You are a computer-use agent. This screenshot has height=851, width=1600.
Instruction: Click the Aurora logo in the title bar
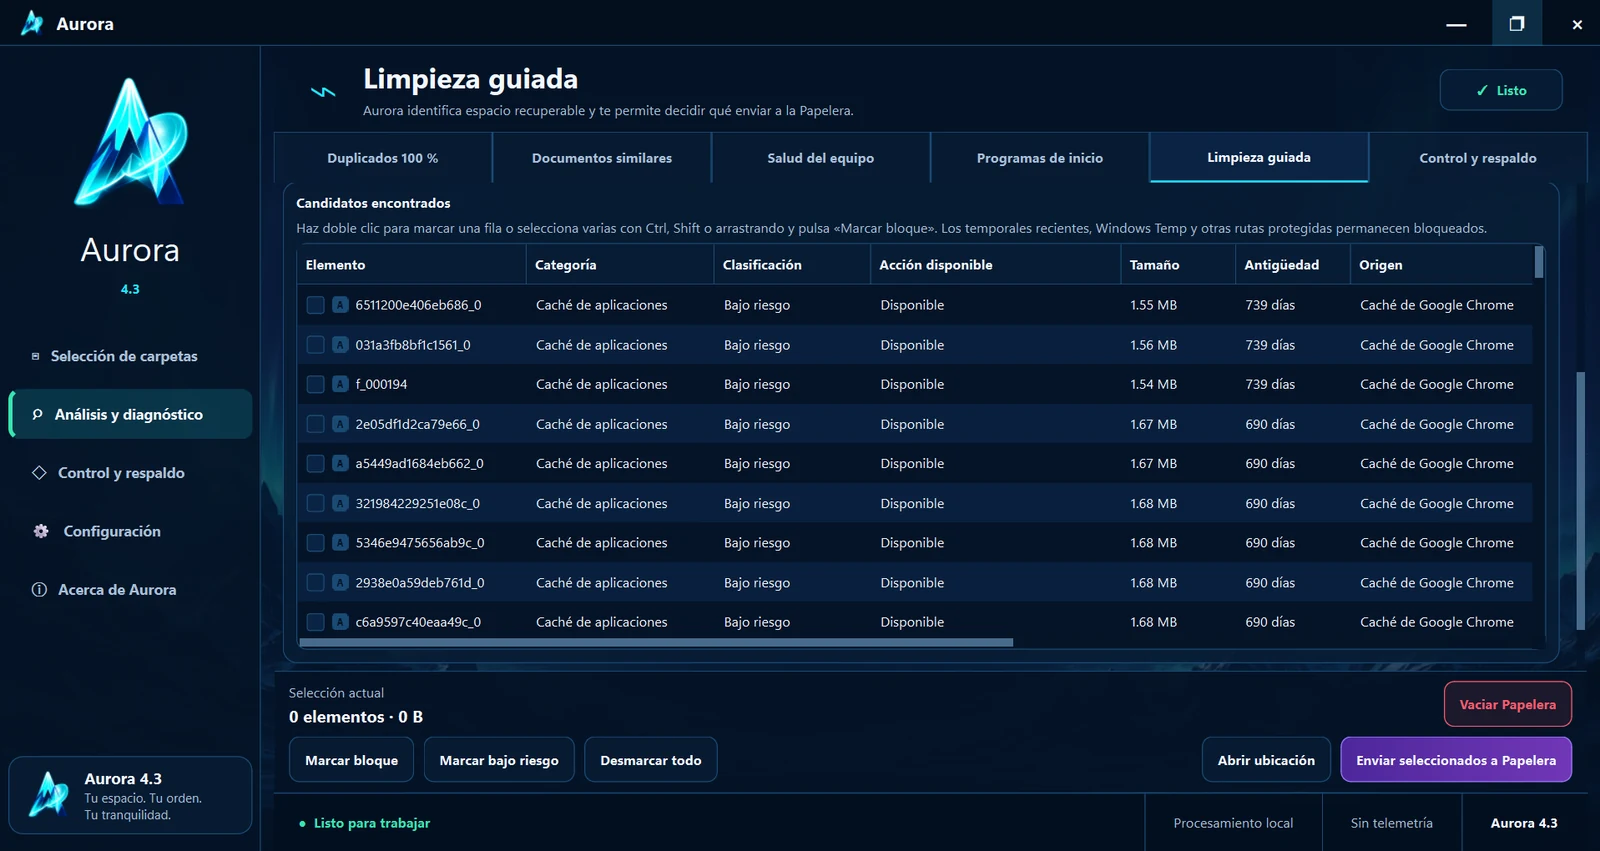[x=32, y=23]
